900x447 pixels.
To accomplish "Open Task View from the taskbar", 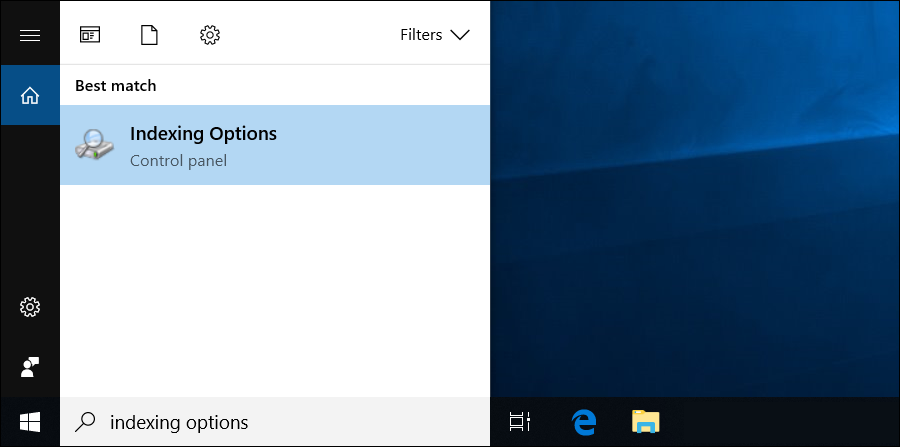I will tap(519, 422).
